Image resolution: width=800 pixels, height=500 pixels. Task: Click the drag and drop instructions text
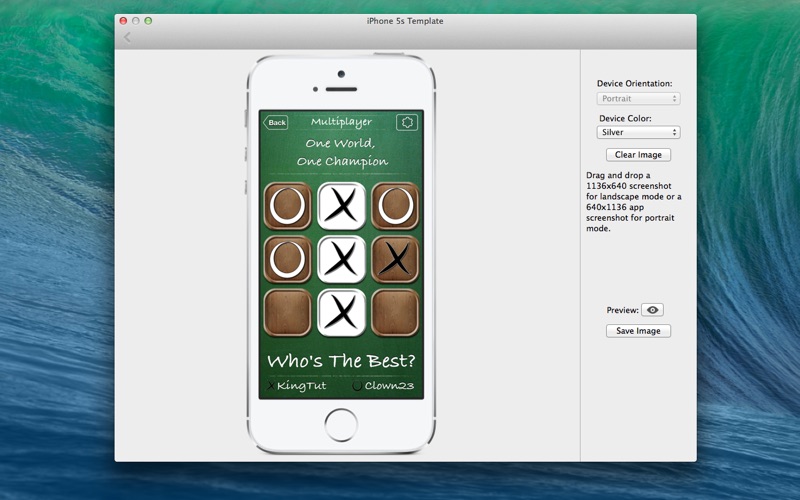coord(634,202)
